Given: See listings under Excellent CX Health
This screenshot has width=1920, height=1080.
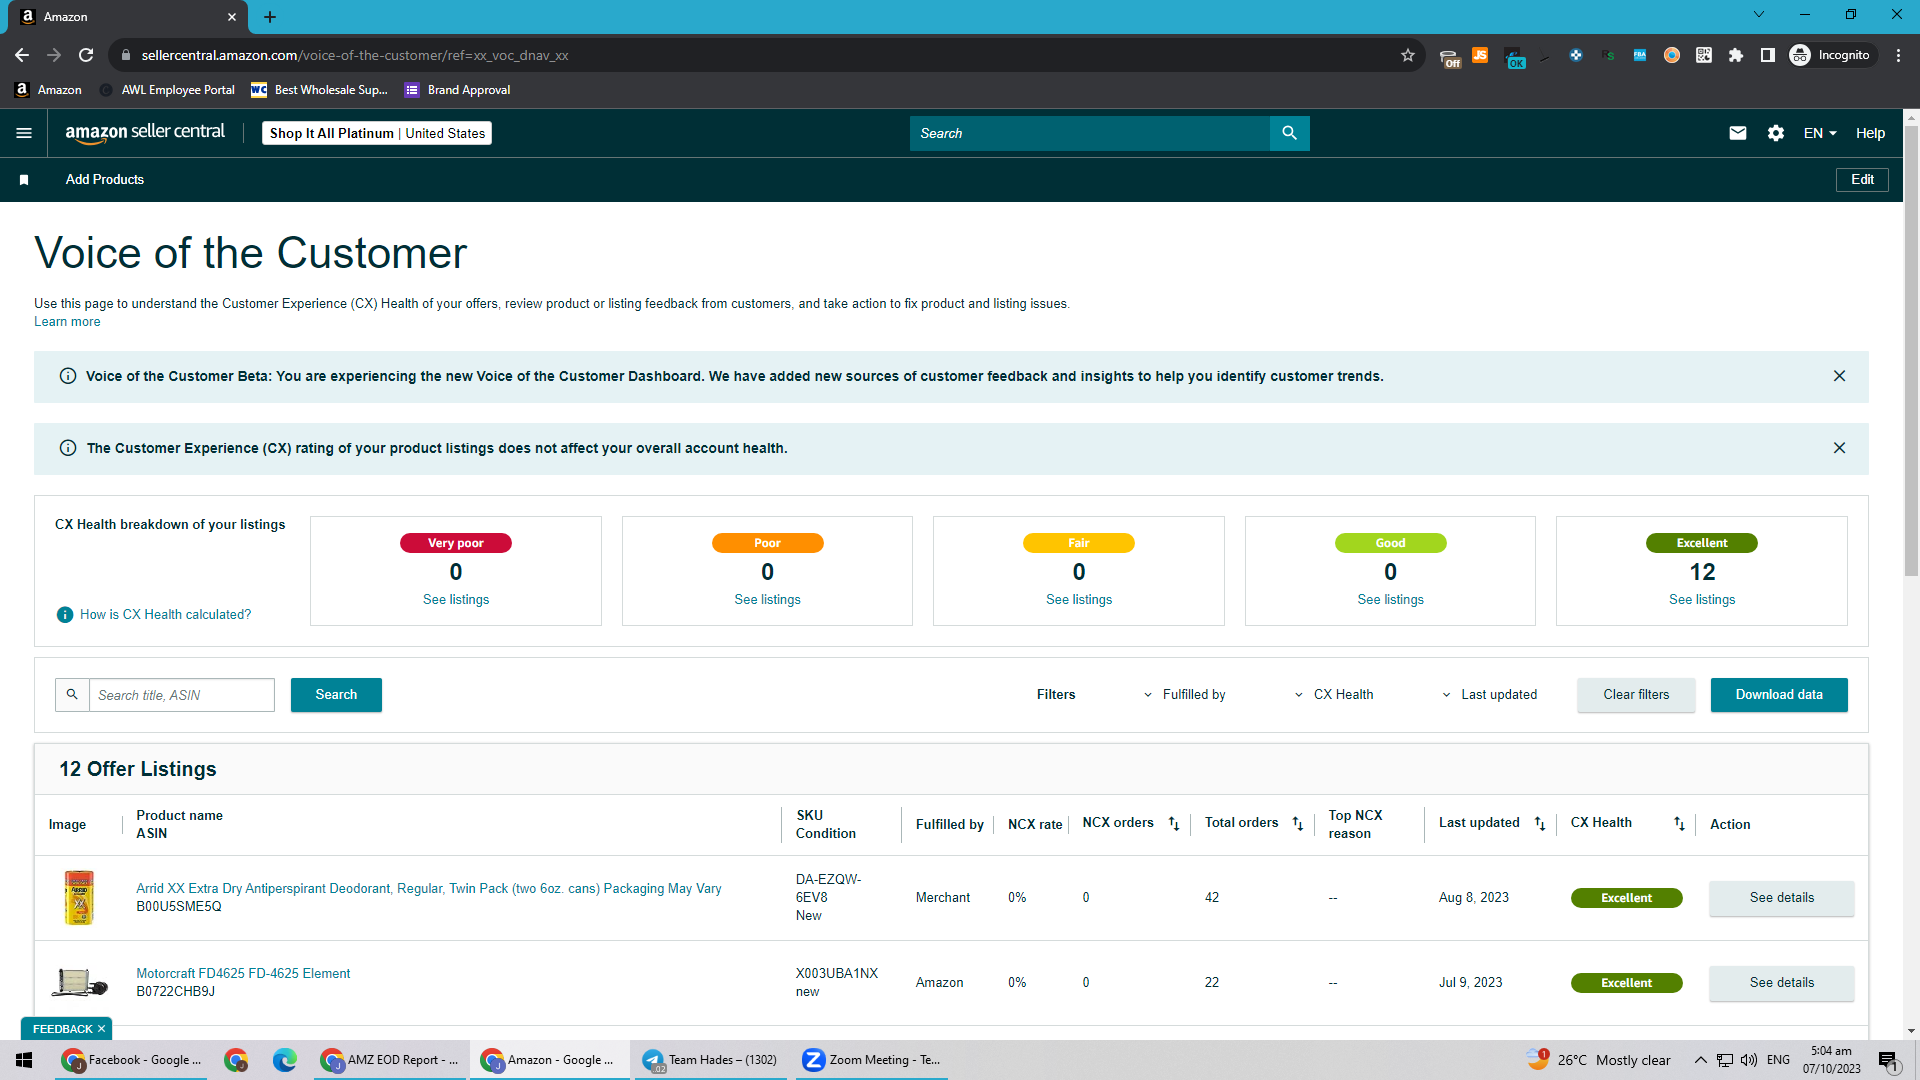Looking at the screenshot, I should pos(1702,600).
